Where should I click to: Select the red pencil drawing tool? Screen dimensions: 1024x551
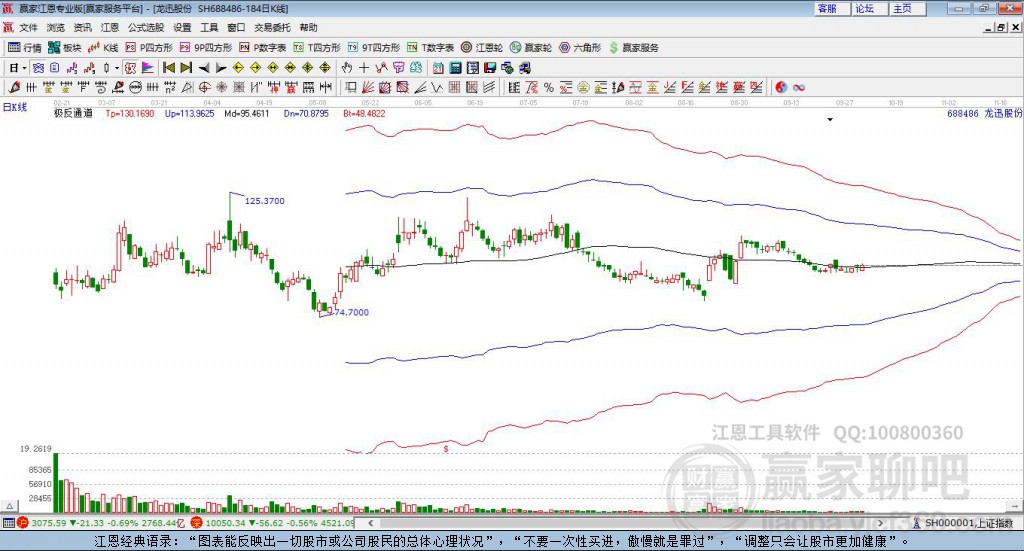tap(14, 87)
